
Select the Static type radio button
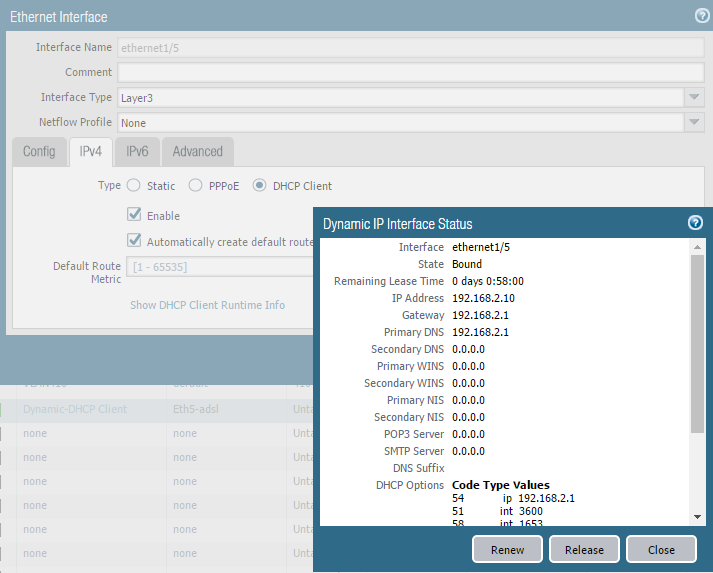point(133,186)
